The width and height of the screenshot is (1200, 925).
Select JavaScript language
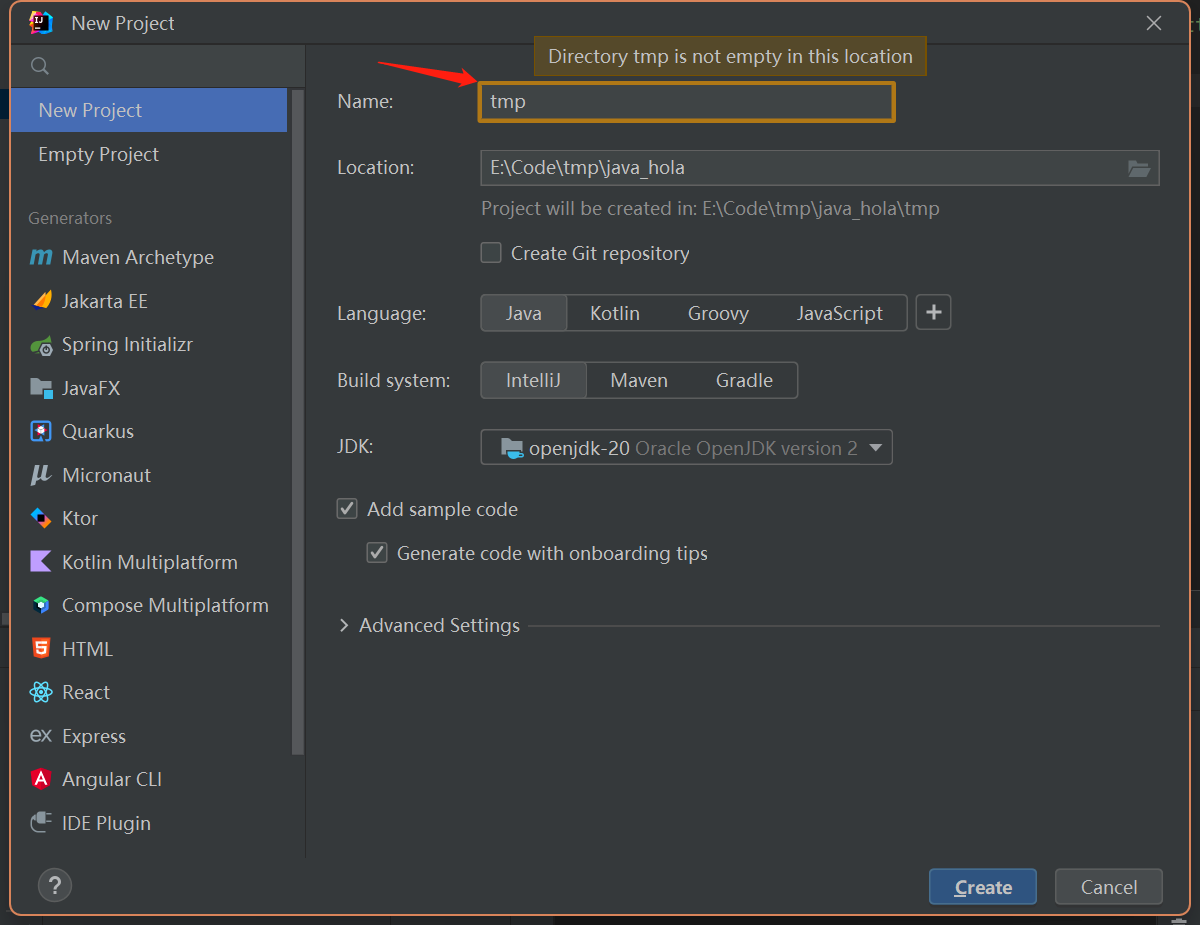click(840, 313)
